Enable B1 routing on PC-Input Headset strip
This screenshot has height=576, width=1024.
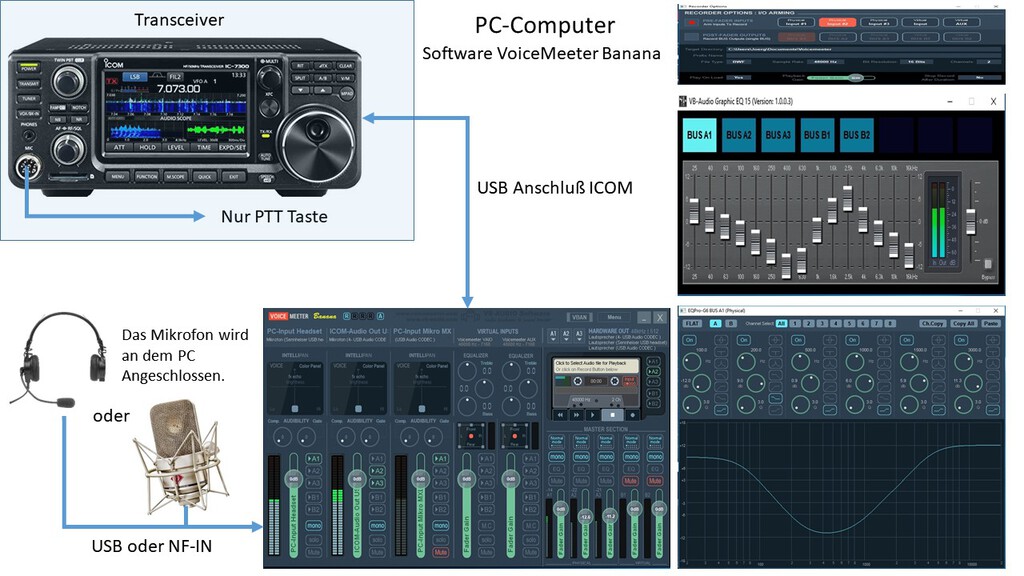[x=314, y=497]
